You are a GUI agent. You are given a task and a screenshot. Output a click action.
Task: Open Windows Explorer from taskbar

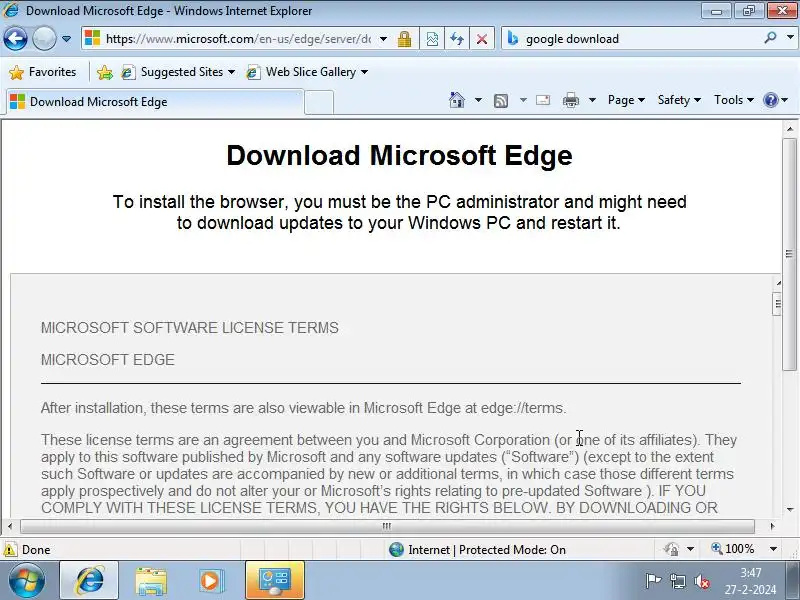tap(151, 581)
